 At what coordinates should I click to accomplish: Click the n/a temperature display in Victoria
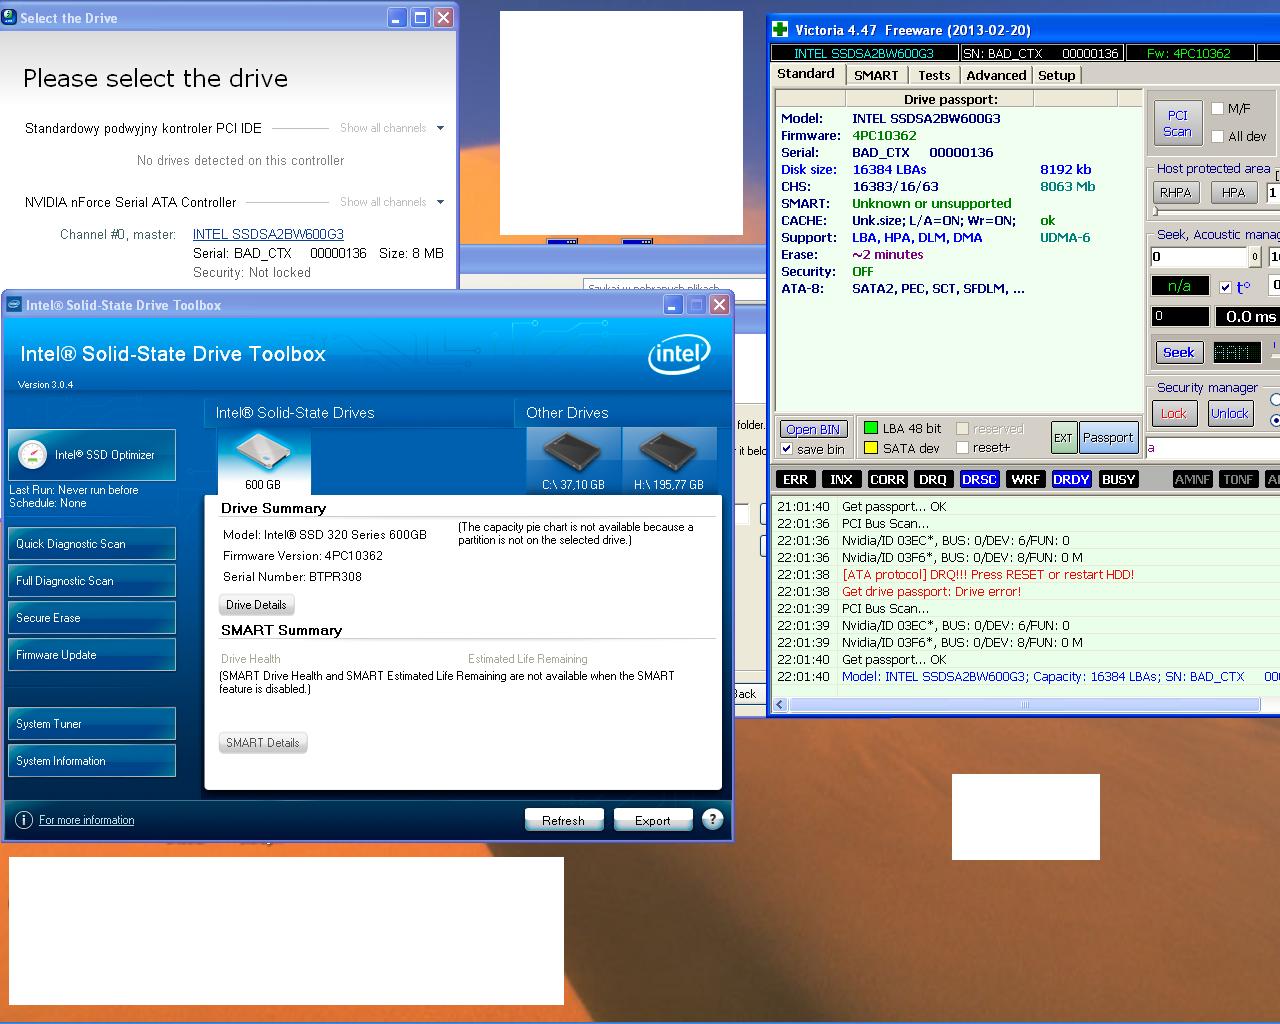tap(1180, 286)
